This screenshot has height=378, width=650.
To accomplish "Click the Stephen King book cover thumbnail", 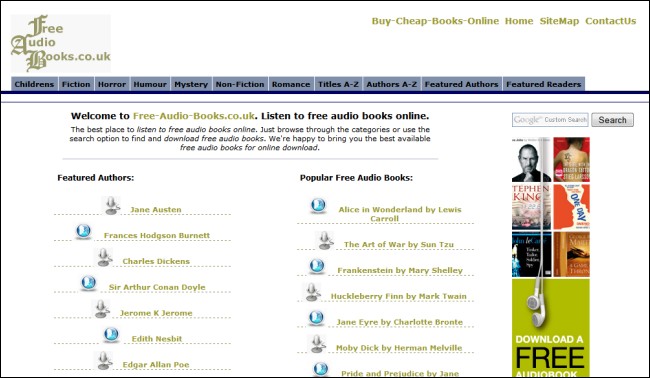I will click(531, 207).
